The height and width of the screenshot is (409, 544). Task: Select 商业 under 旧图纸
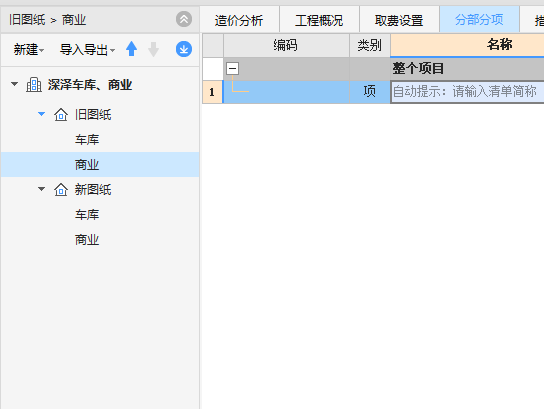pos(87,165)
